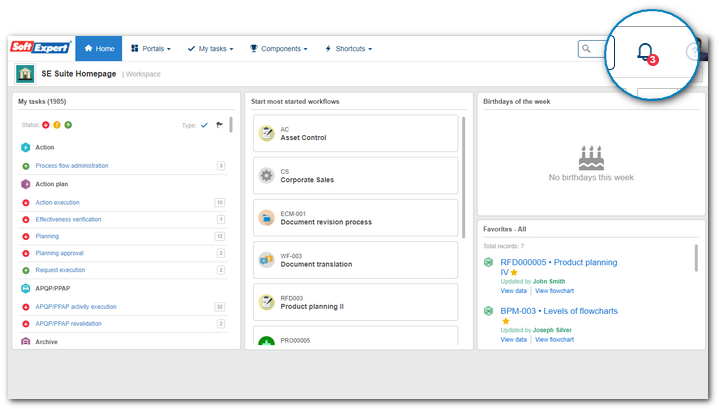Click the star beside Product planning IV
The image size is (719, 409).
click(514, 272)
